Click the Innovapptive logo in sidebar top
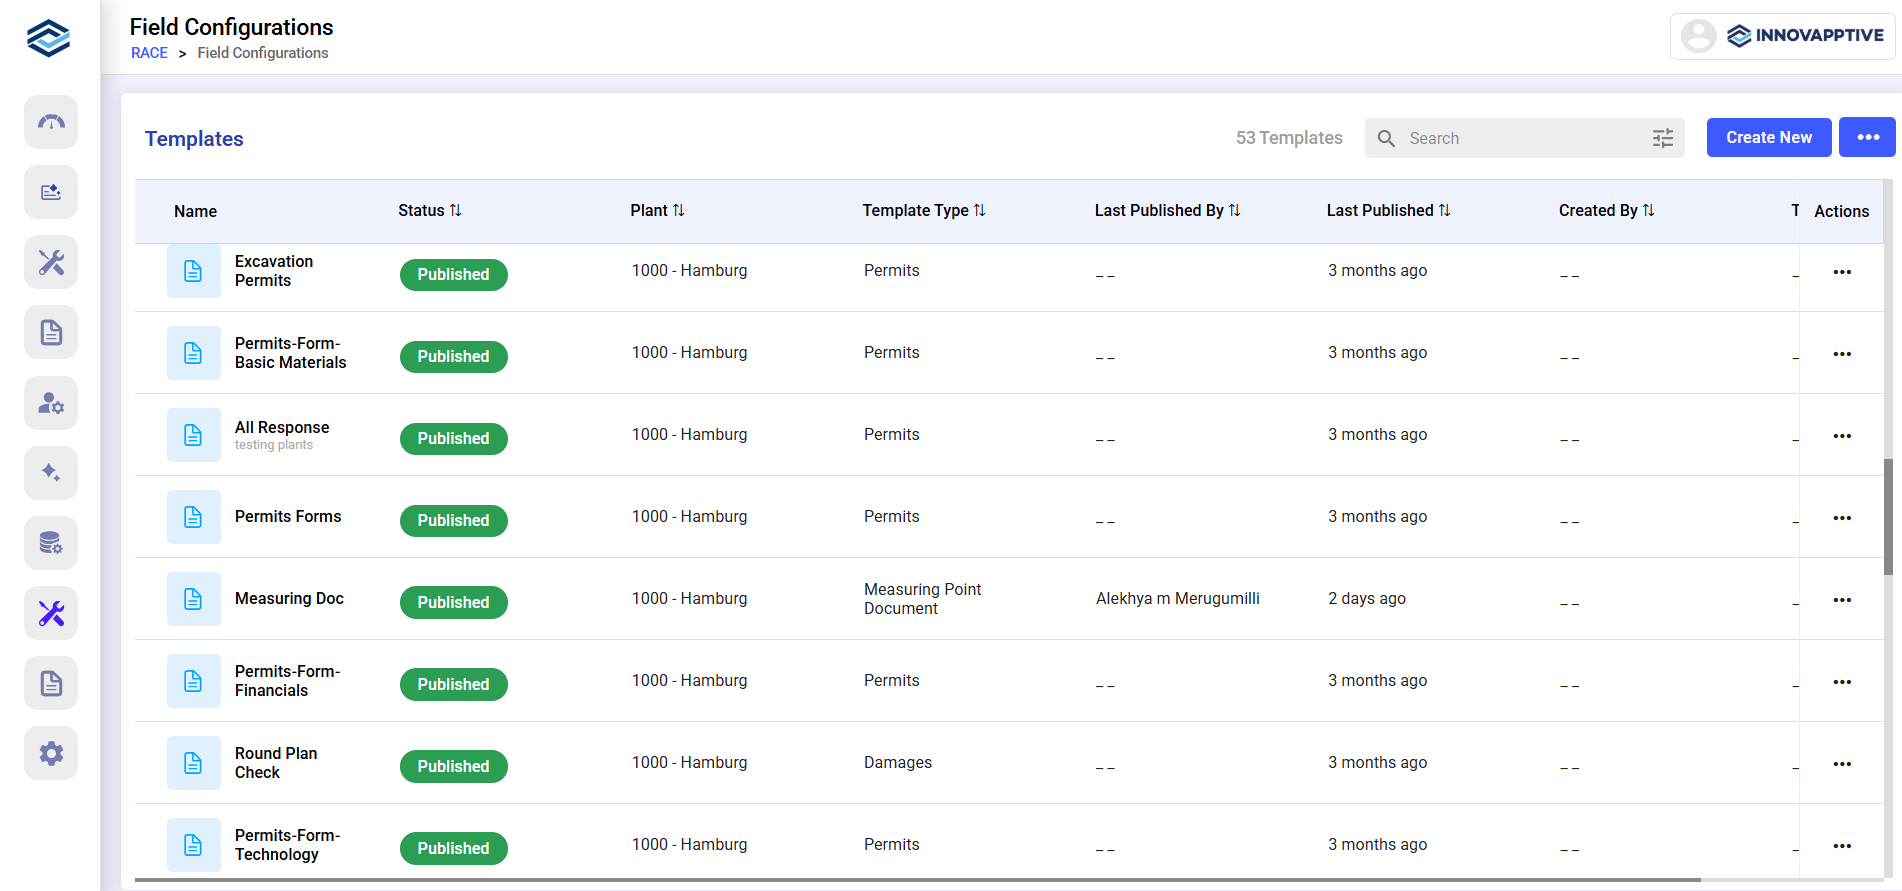Screen dimensions: 1902x891 [49, 38]
